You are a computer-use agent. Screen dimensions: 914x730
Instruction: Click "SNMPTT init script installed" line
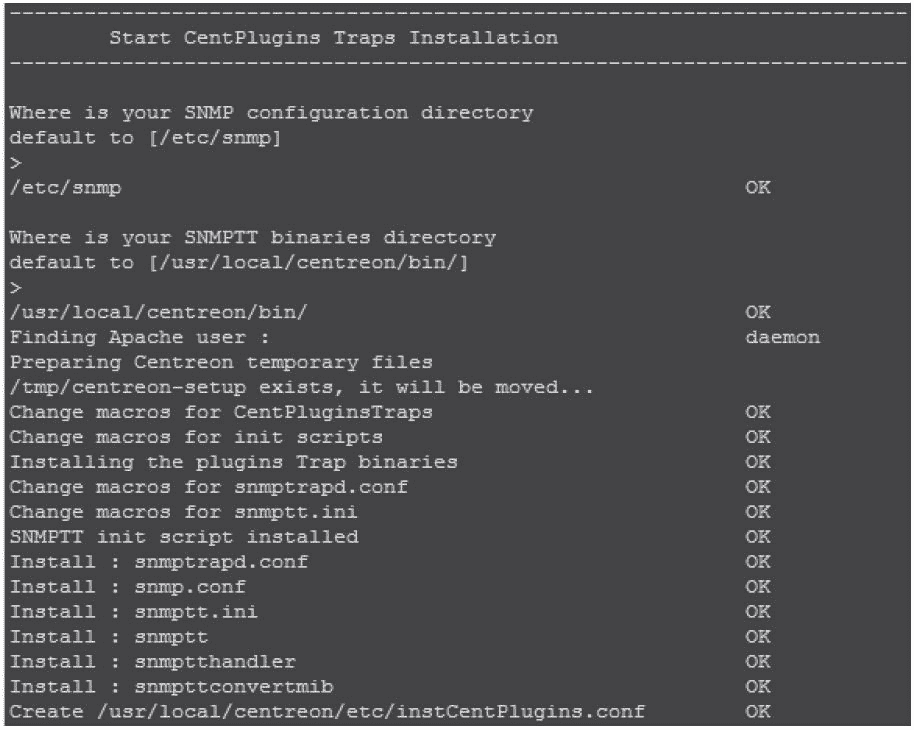coord(183,537)
